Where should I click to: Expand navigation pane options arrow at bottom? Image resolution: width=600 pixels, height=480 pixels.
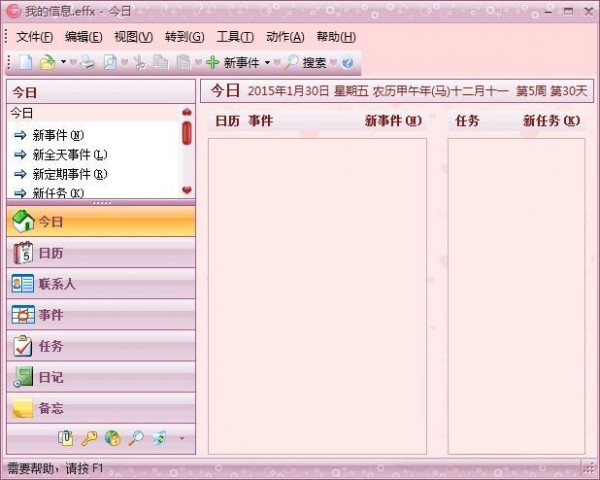click(181, 438)
